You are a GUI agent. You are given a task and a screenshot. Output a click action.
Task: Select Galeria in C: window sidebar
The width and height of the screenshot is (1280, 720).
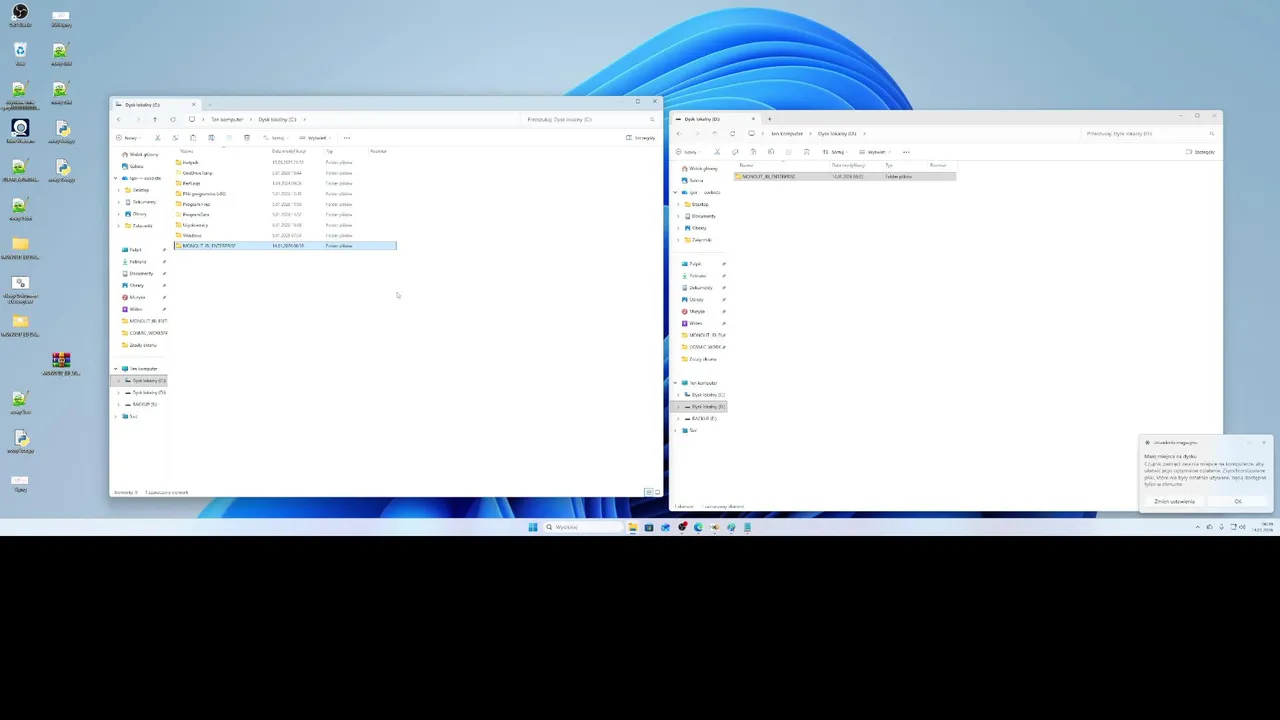[x=136, y=166]
